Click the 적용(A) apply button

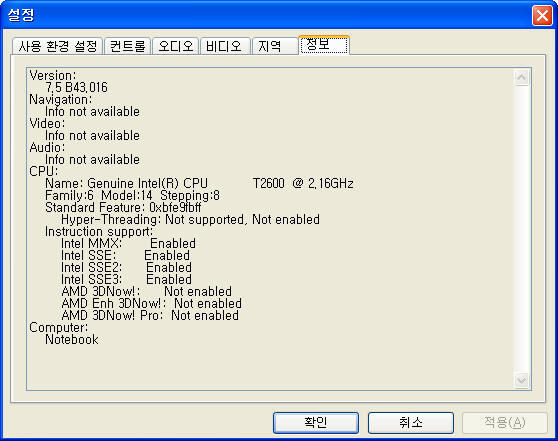pos(505,423)
